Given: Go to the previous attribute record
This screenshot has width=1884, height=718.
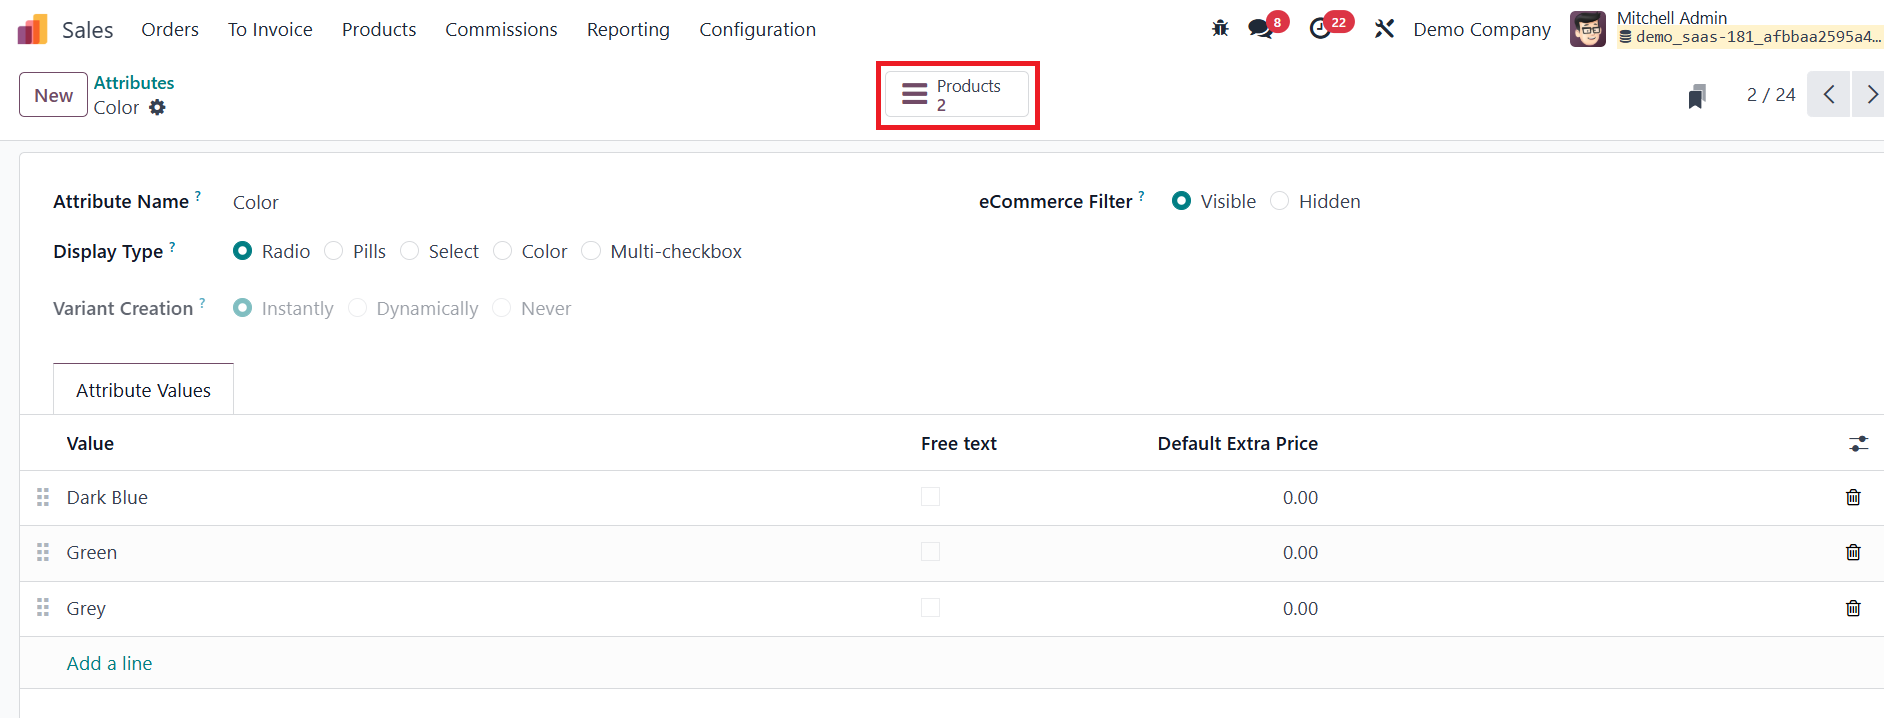Looking at the screenshot, I should (x=1829, y=95).
